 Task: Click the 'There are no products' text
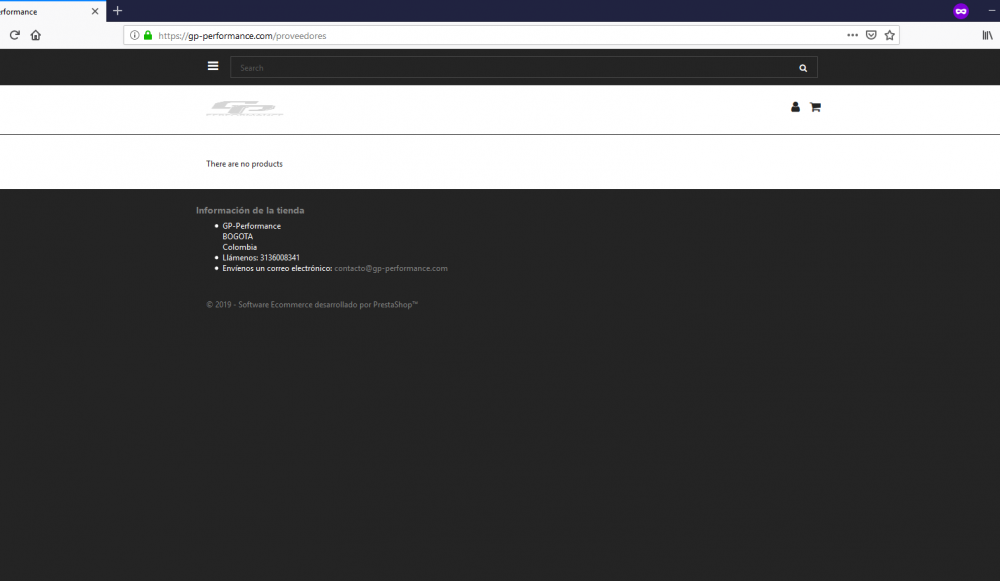point(244,164)
